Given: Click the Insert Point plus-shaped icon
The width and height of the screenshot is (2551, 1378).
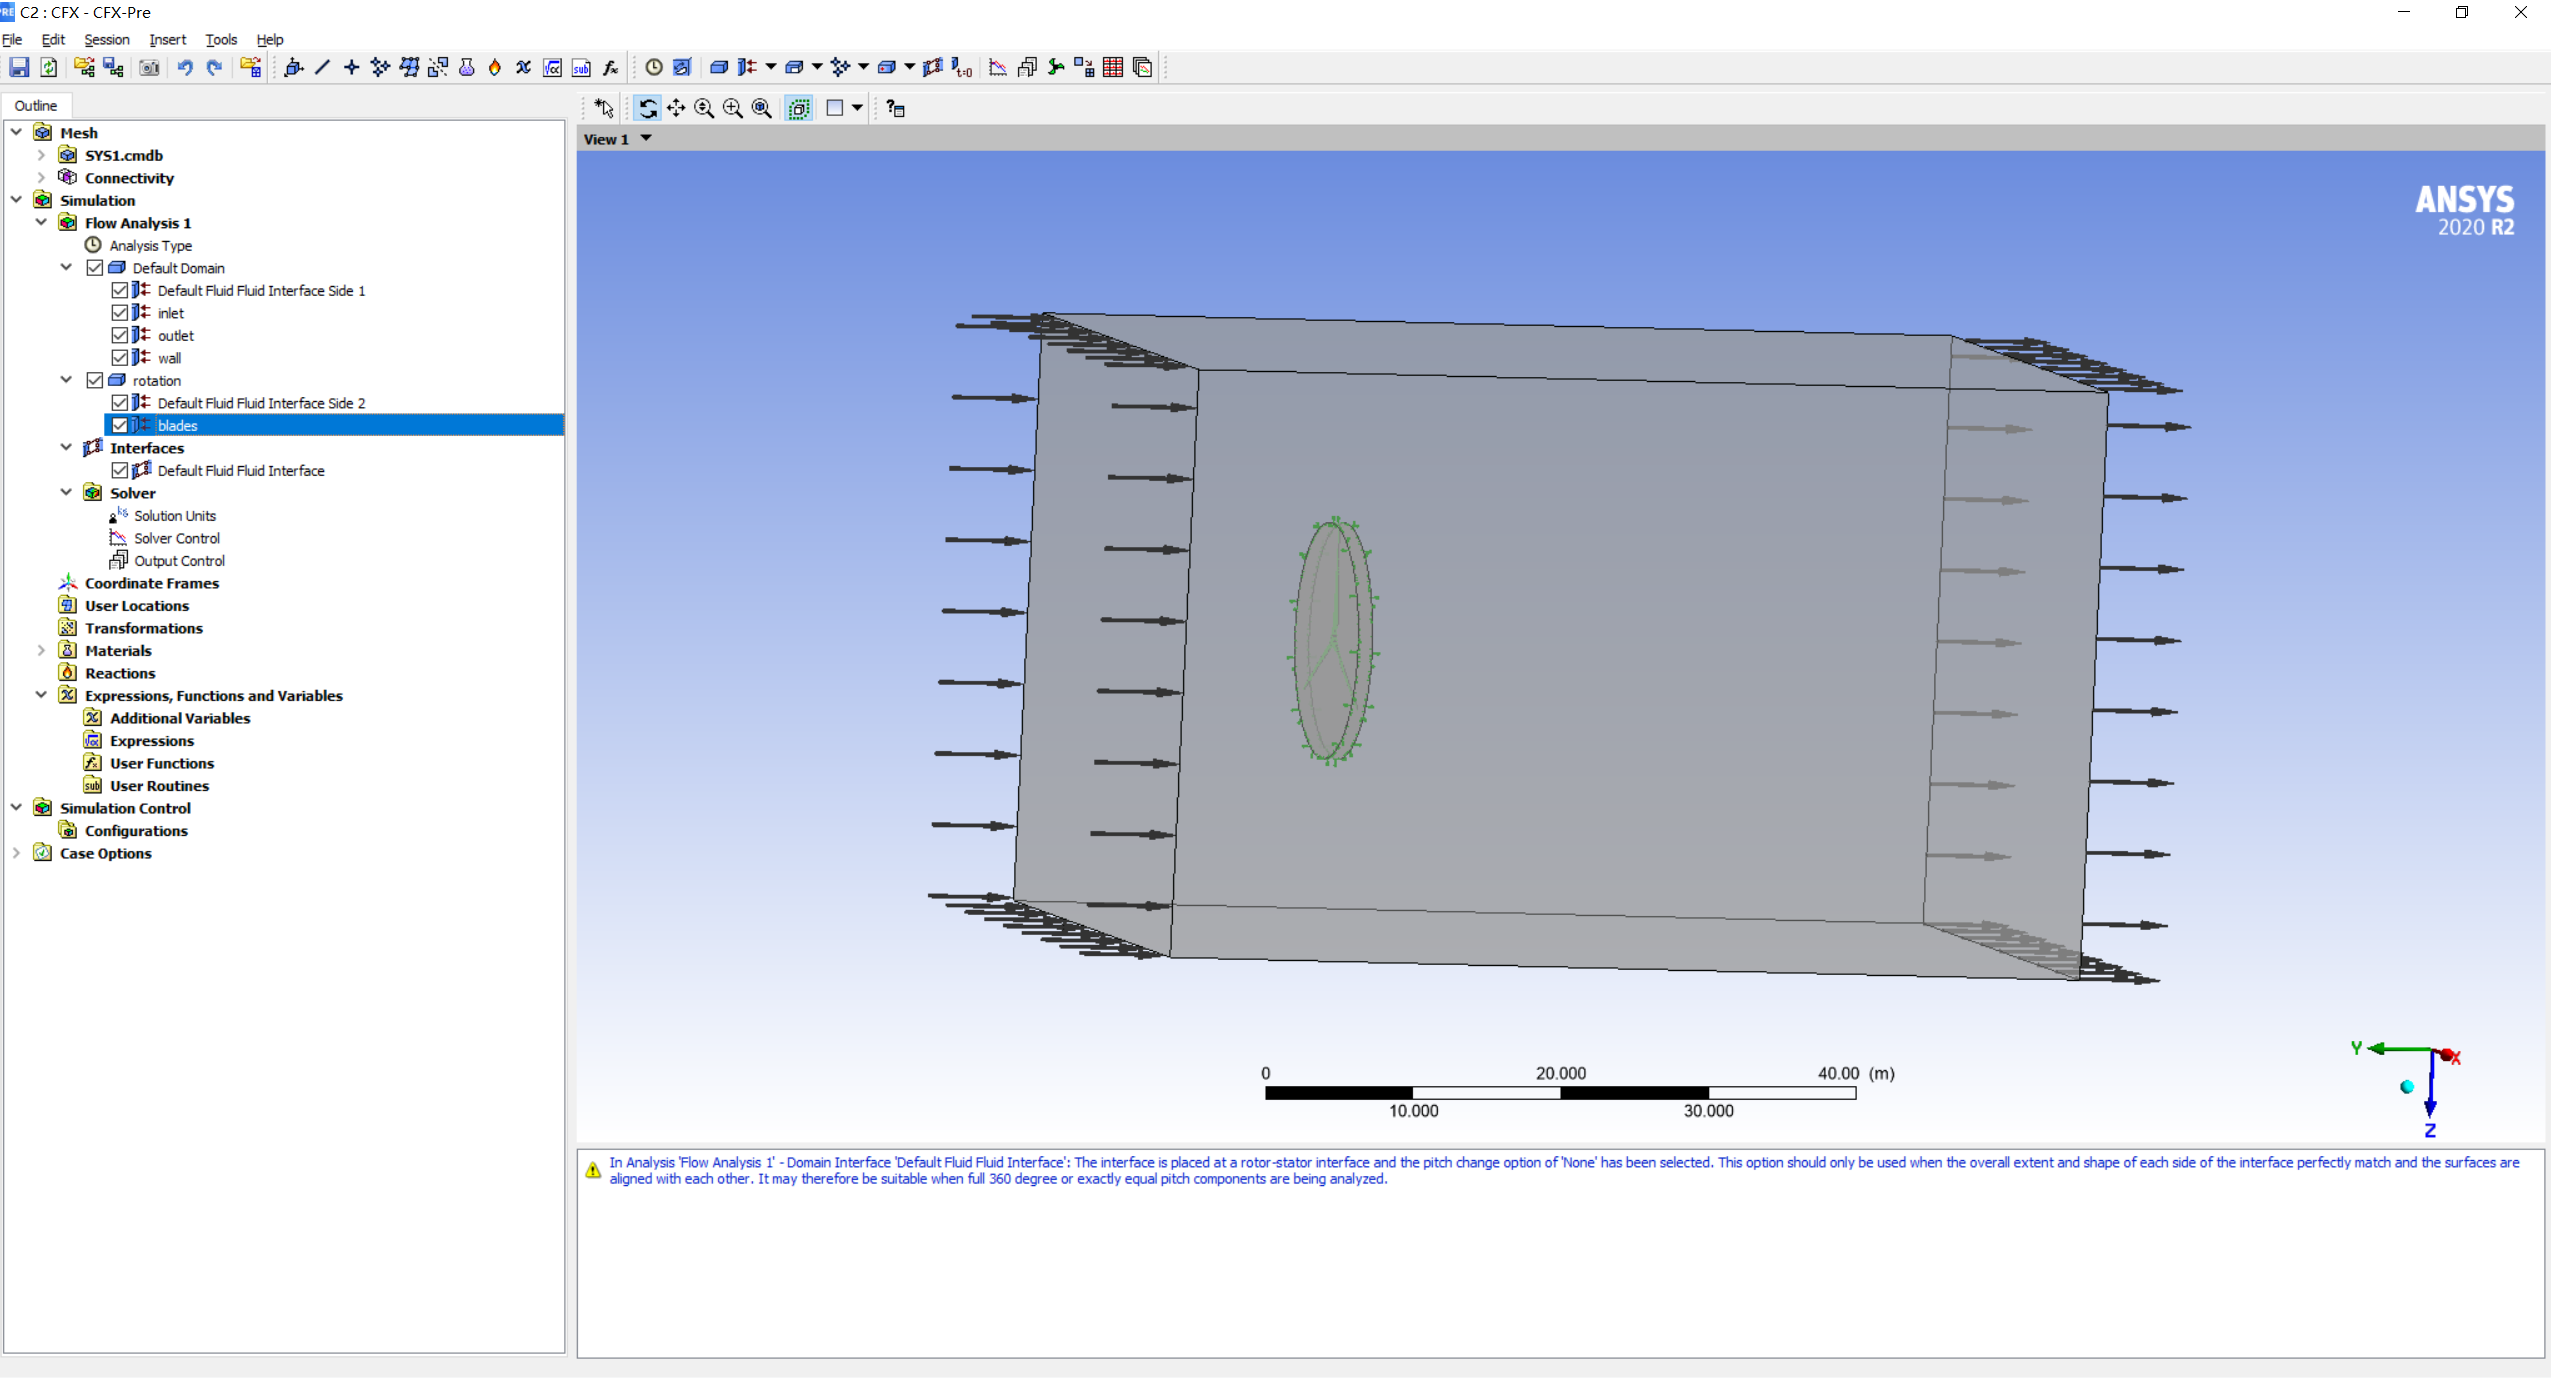Looking at the screenshot, I should coord(351,67).
